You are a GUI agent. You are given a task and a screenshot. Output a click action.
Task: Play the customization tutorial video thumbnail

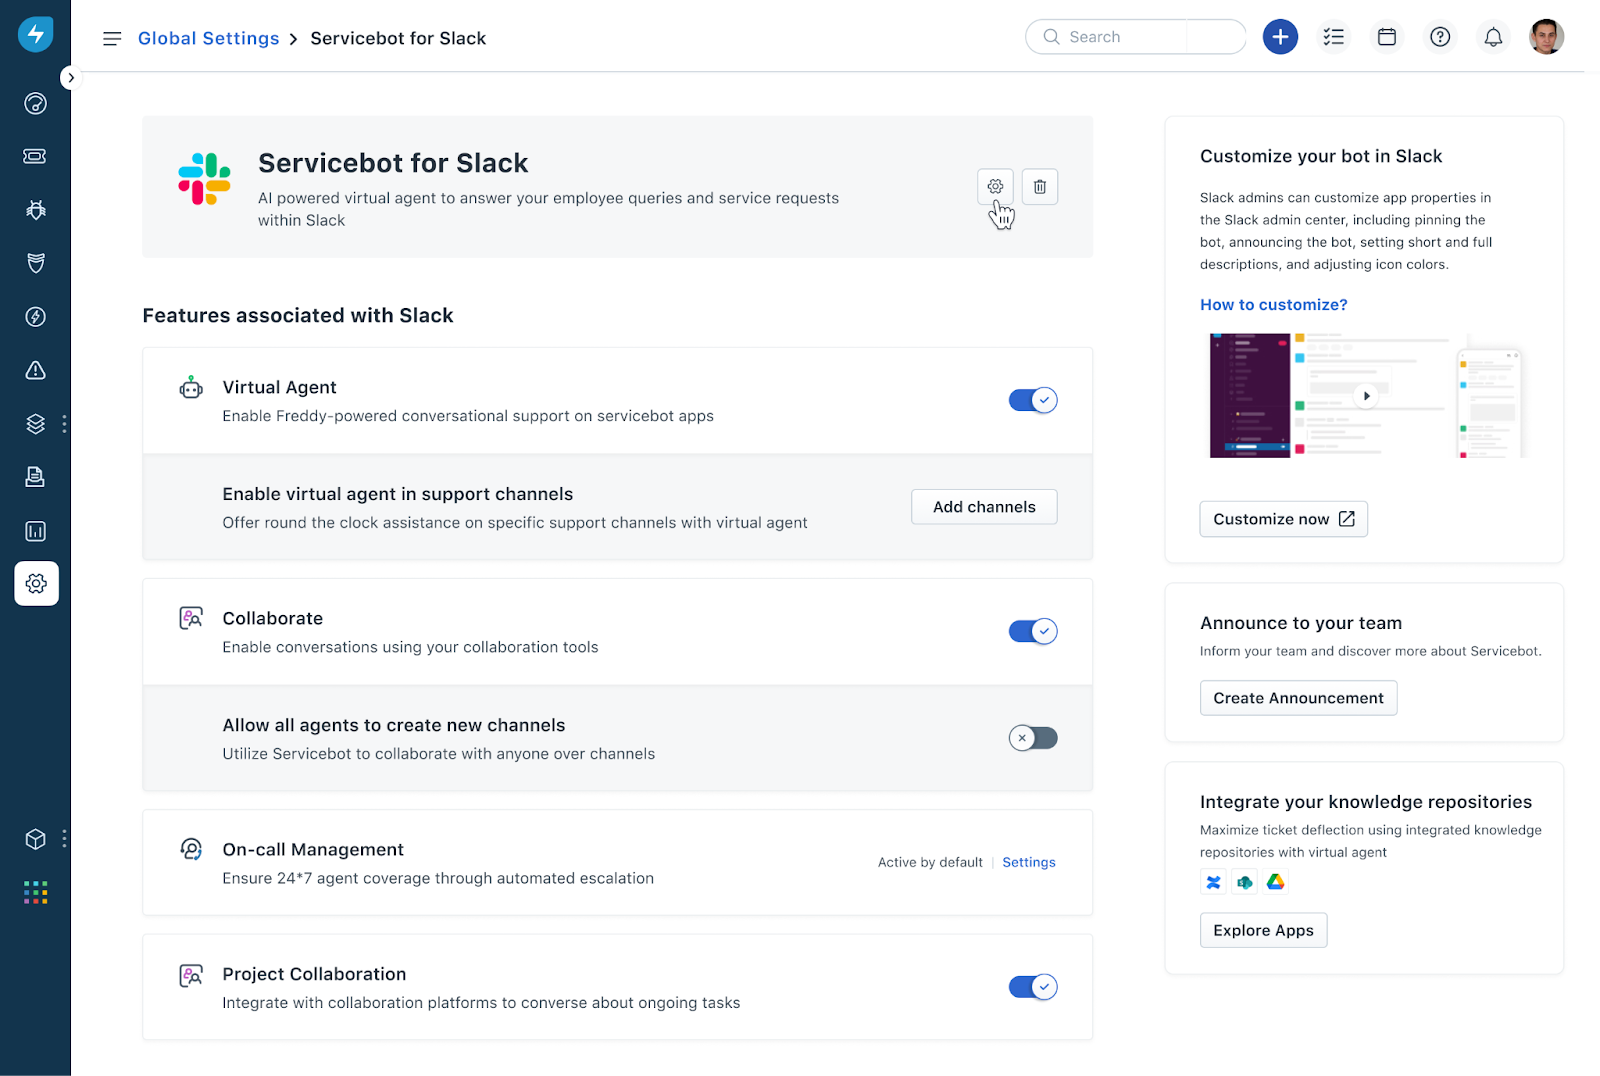click(x=1366, y=396)
